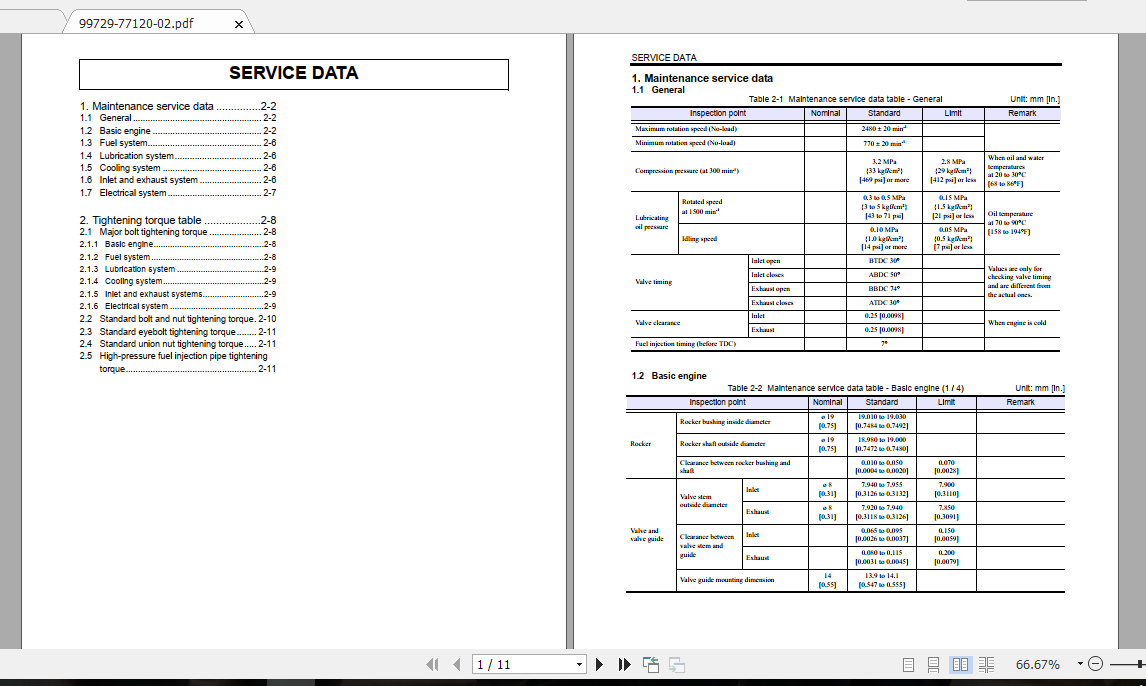Advance to the next page
Viewport: 1146px width, 686px height.
pyautogui.click(x=599, y=663)
